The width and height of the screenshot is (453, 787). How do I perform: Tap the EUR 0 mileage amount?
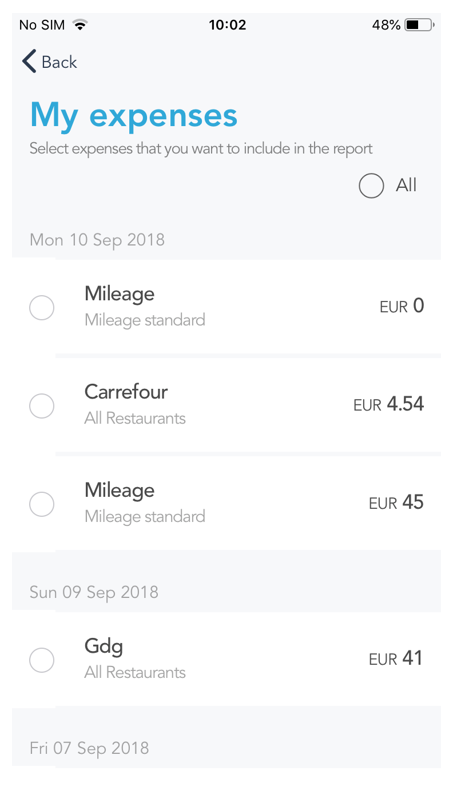pyautogui.click(x=402, y=306)
